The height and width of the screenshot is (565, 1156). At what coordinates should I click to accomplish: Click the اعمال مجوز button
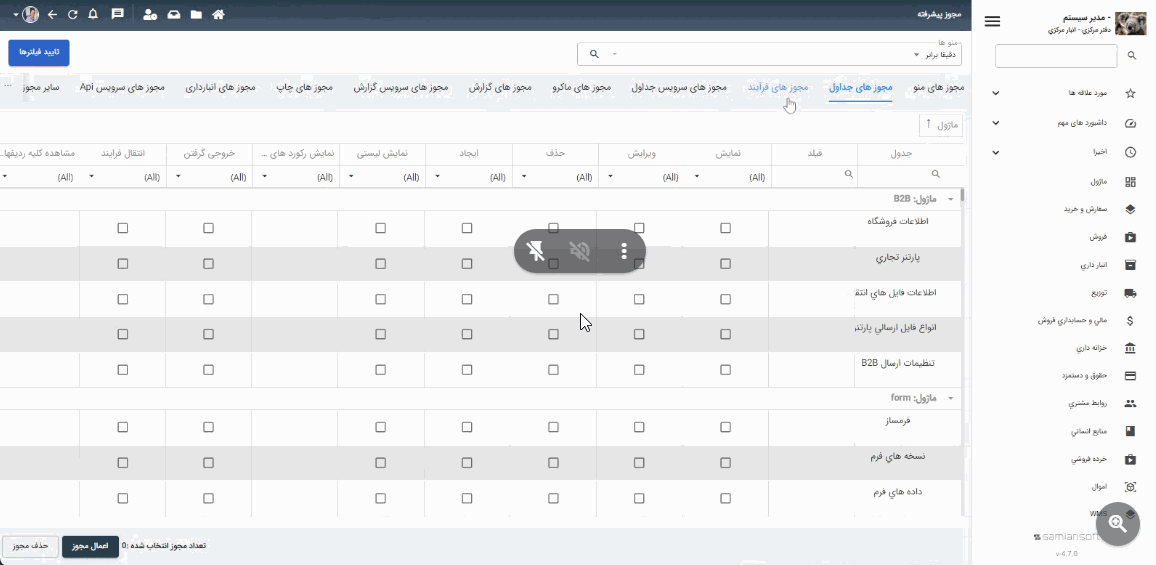[91, 546]
